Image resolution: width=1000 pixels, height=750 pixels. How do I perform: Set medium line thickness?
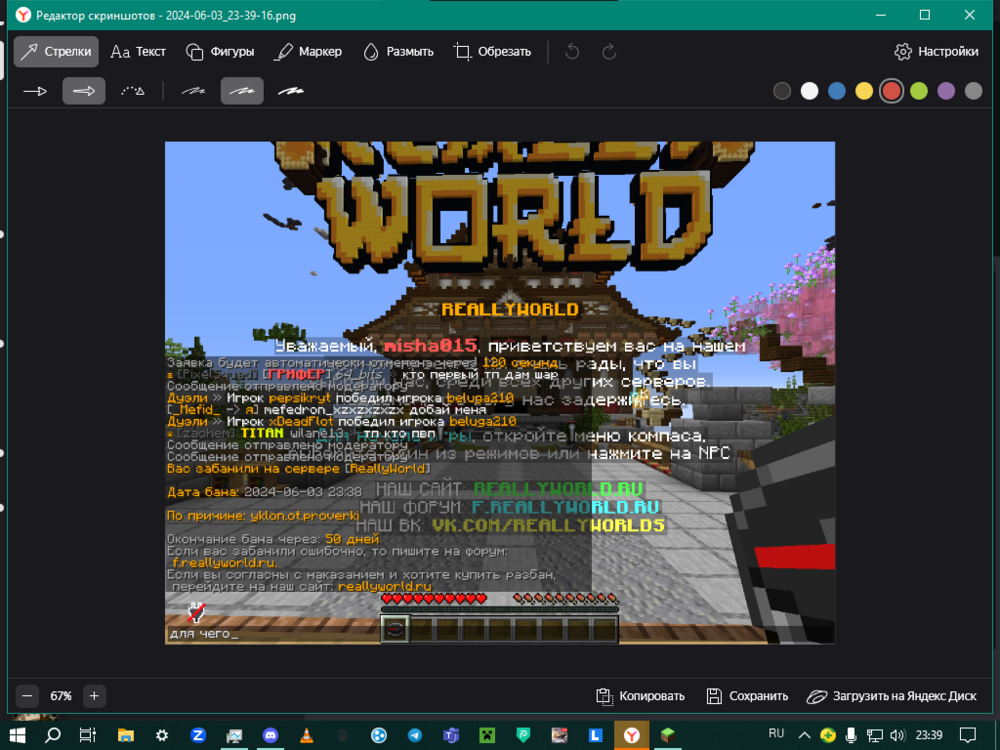coord(242,91)
